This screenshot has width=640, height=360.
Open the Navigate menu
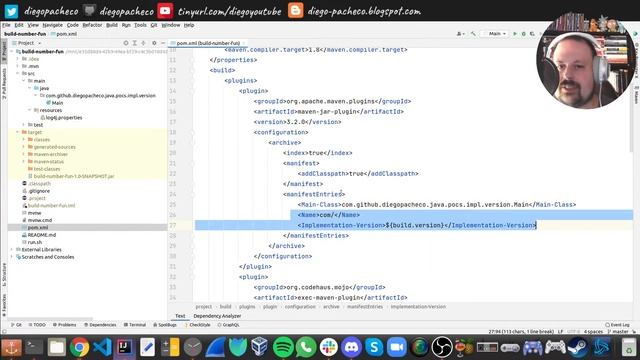click(53, 25)
